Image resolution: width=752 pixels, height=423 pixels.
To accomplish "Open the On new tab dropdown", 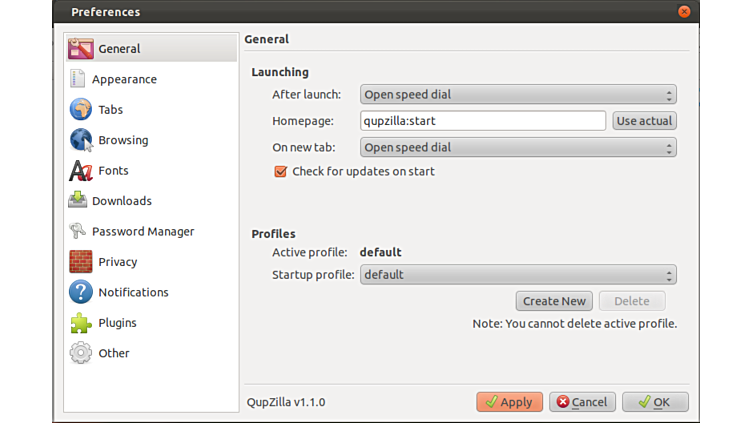I will 518,148.
